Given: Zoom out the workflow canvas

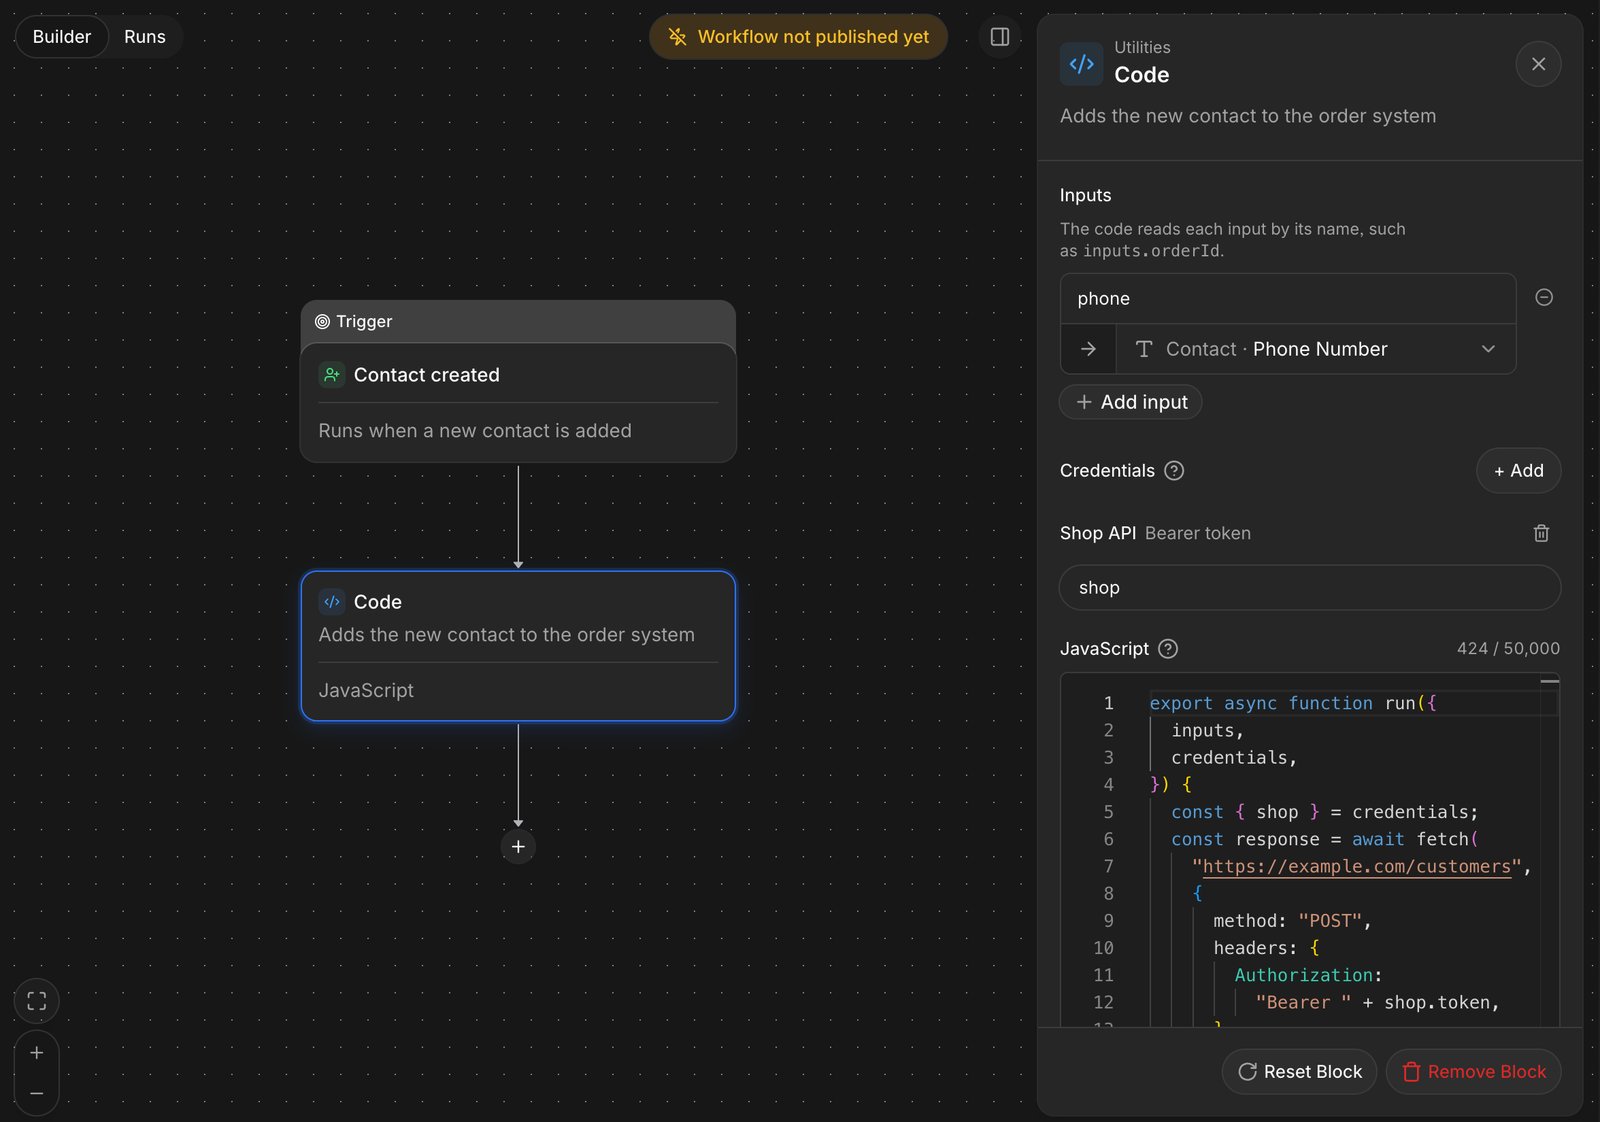Looking at the screenshot, I should [x=37, y=1094].
